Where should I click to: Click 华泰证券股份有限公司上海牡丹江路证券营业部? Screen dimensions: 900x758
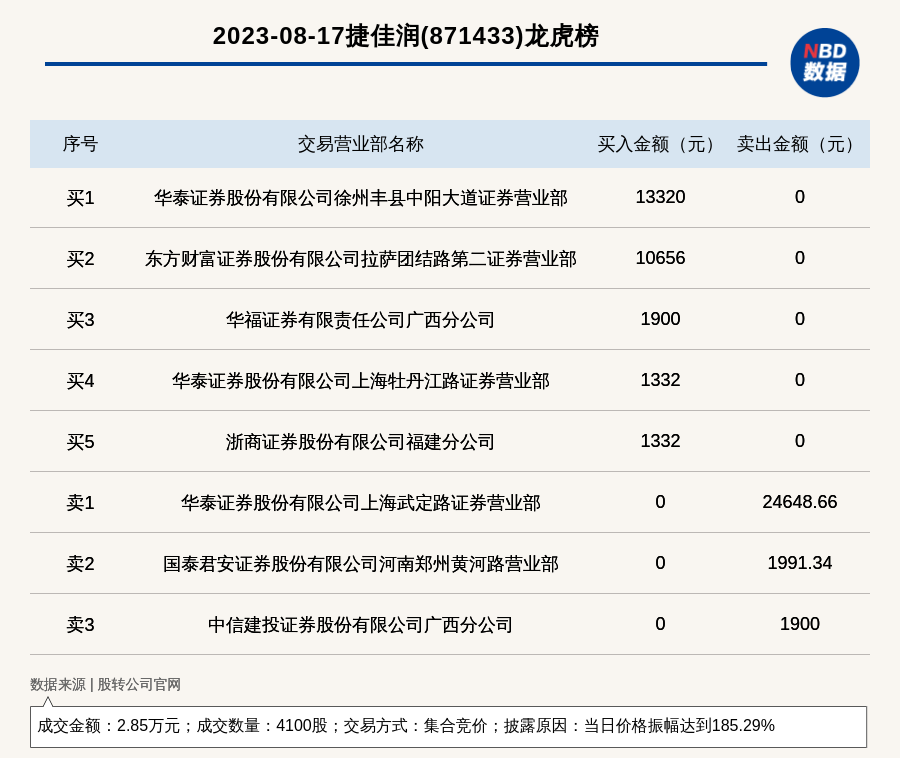pos(360,381)
